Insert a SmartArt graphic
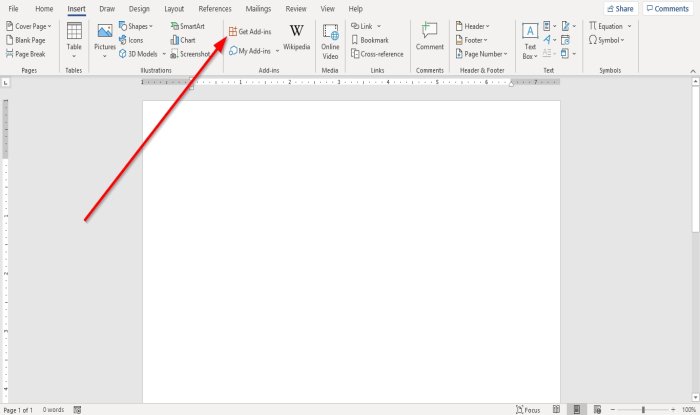700x415 pixels. (x=188, y=26)
